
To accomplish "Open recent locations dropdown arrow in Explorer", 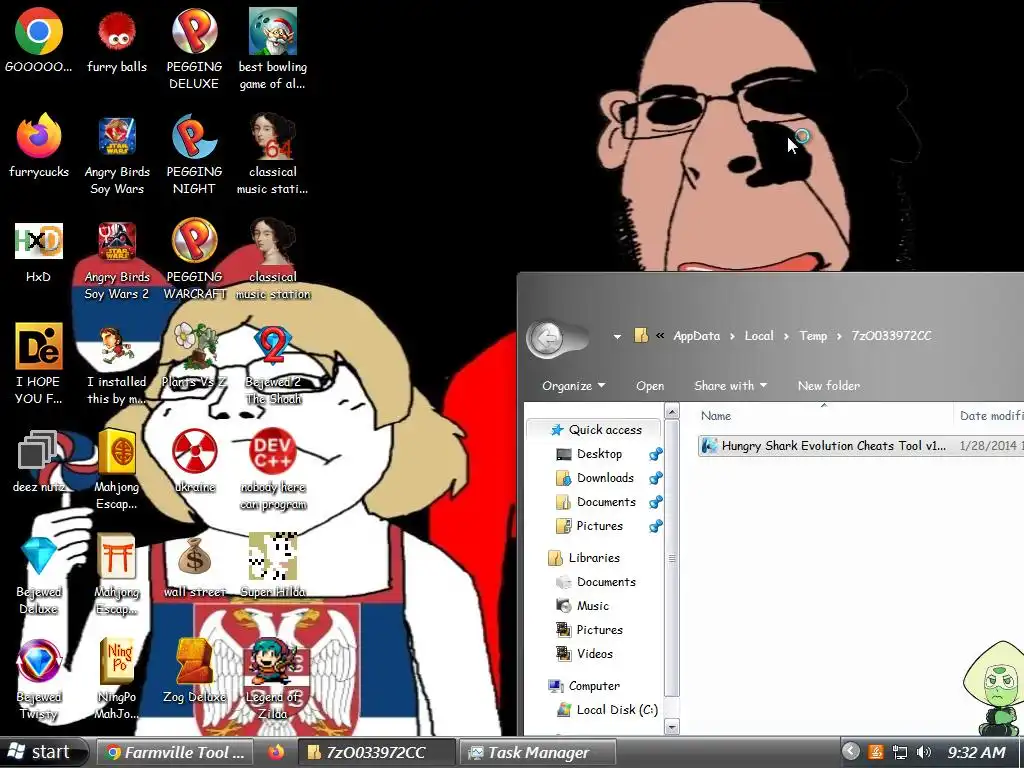I will coord(616,337).
